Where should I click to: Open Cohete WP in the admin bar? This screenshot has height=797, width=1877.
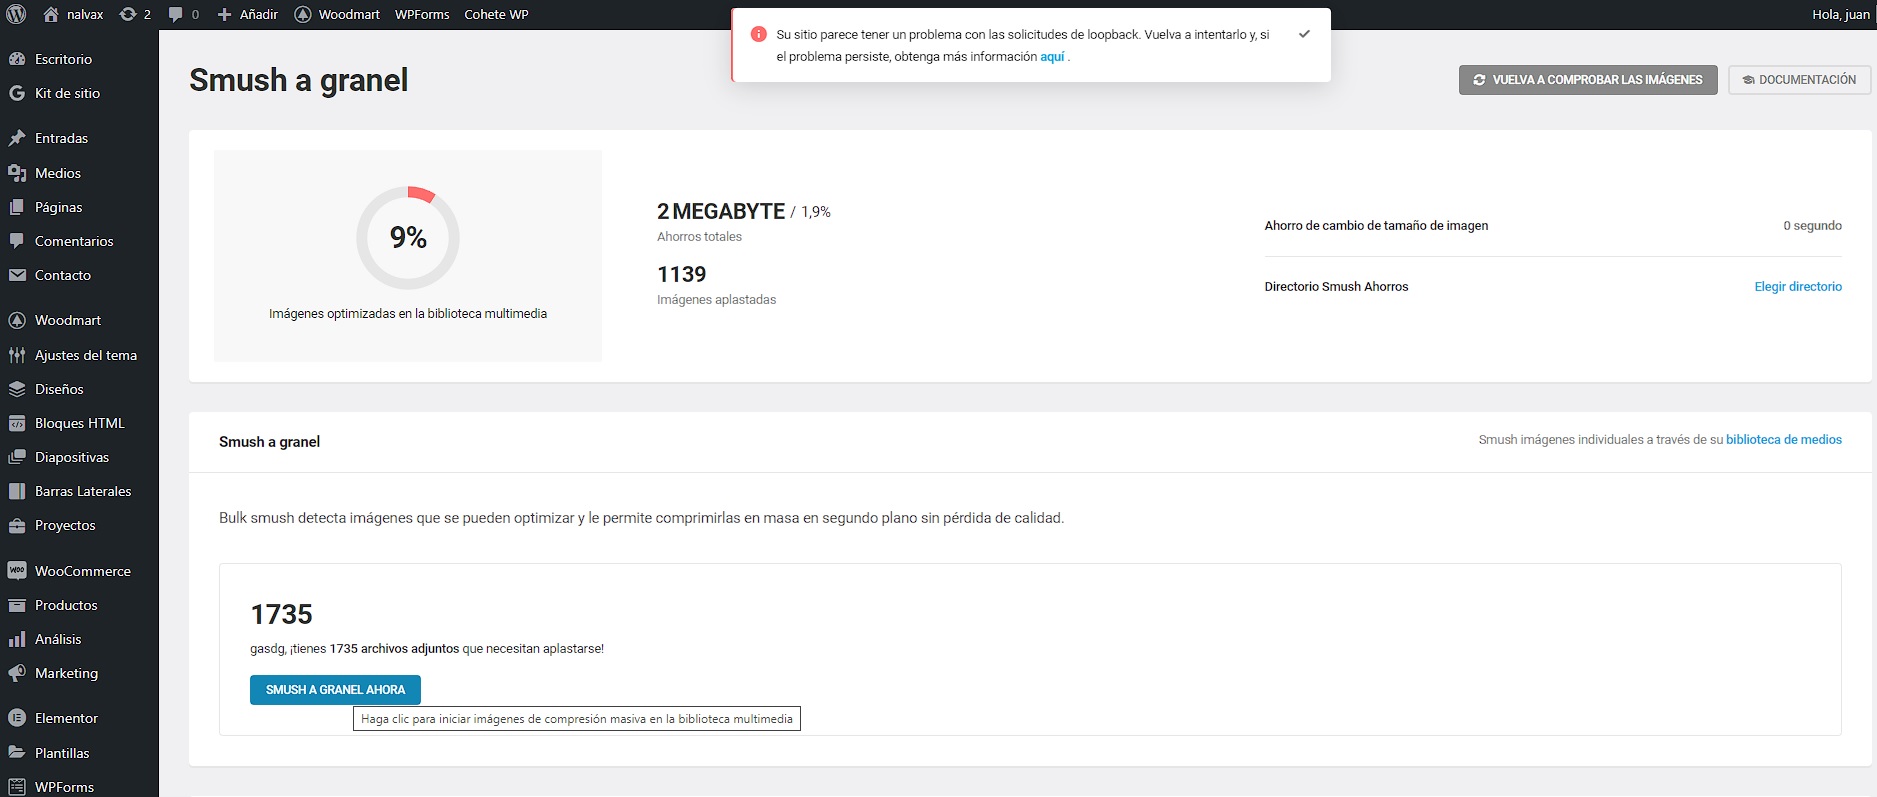[x=496, y=14]
